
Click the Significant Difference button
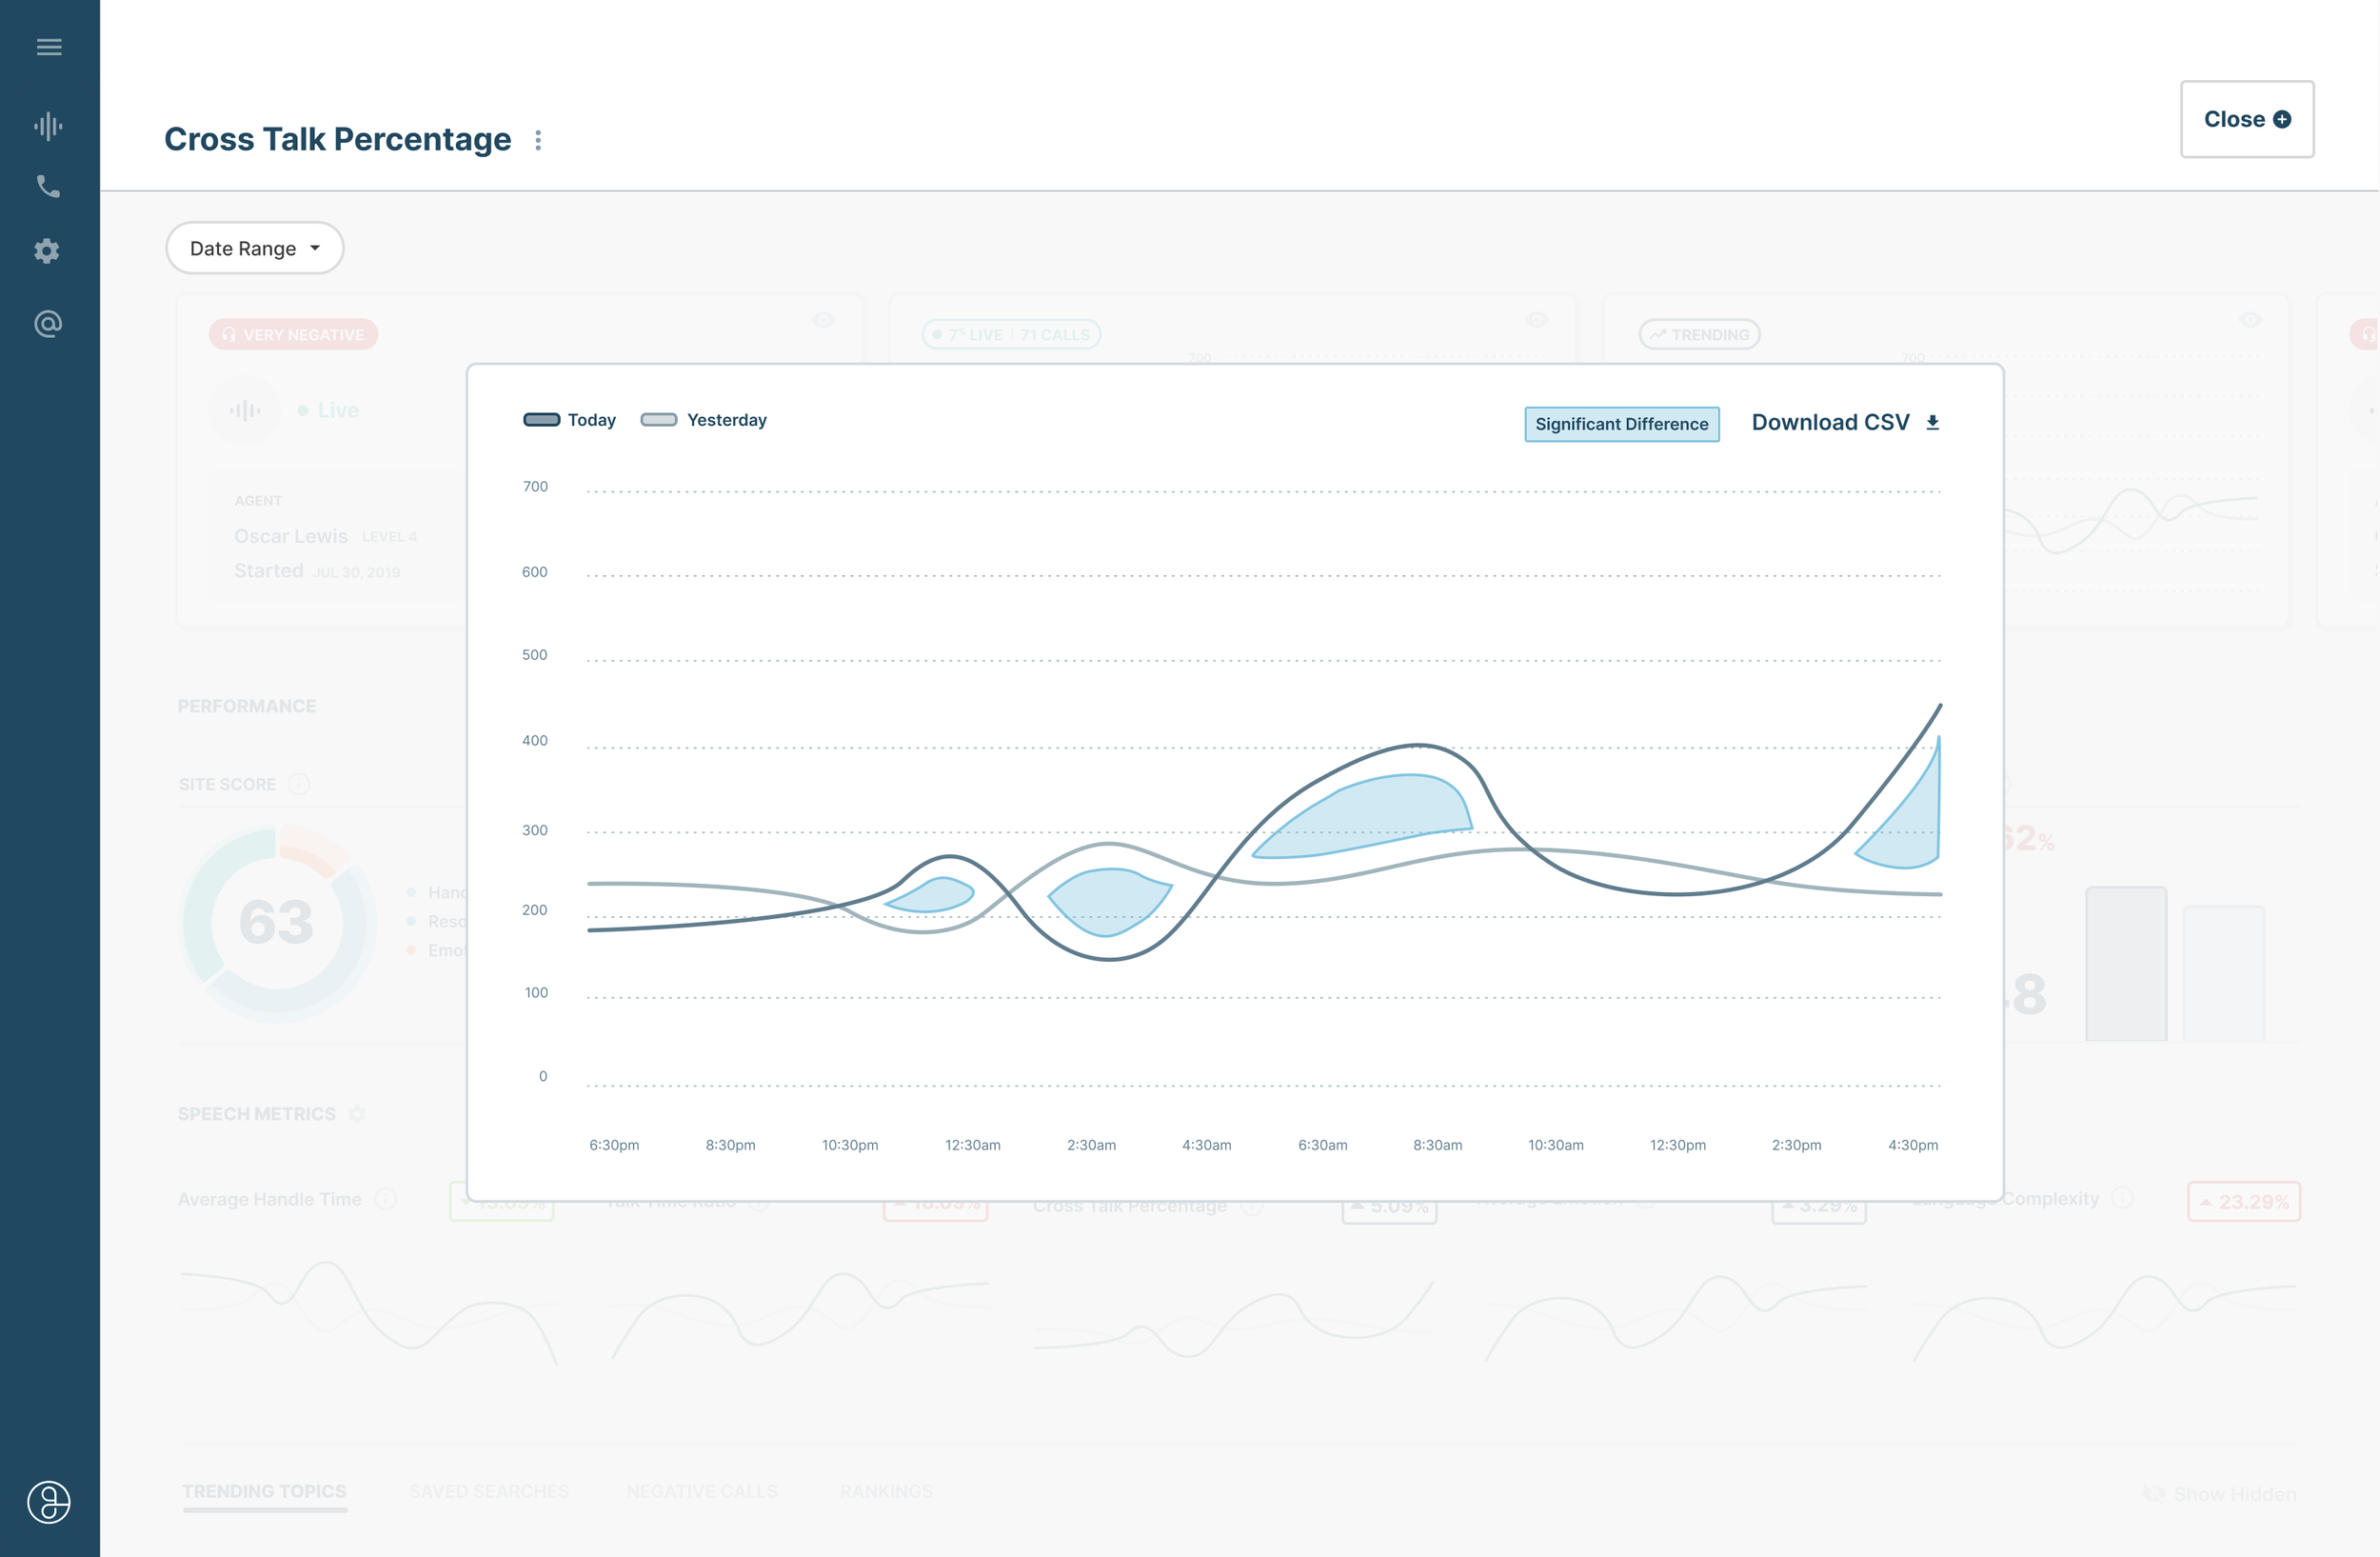point(1621,423)
